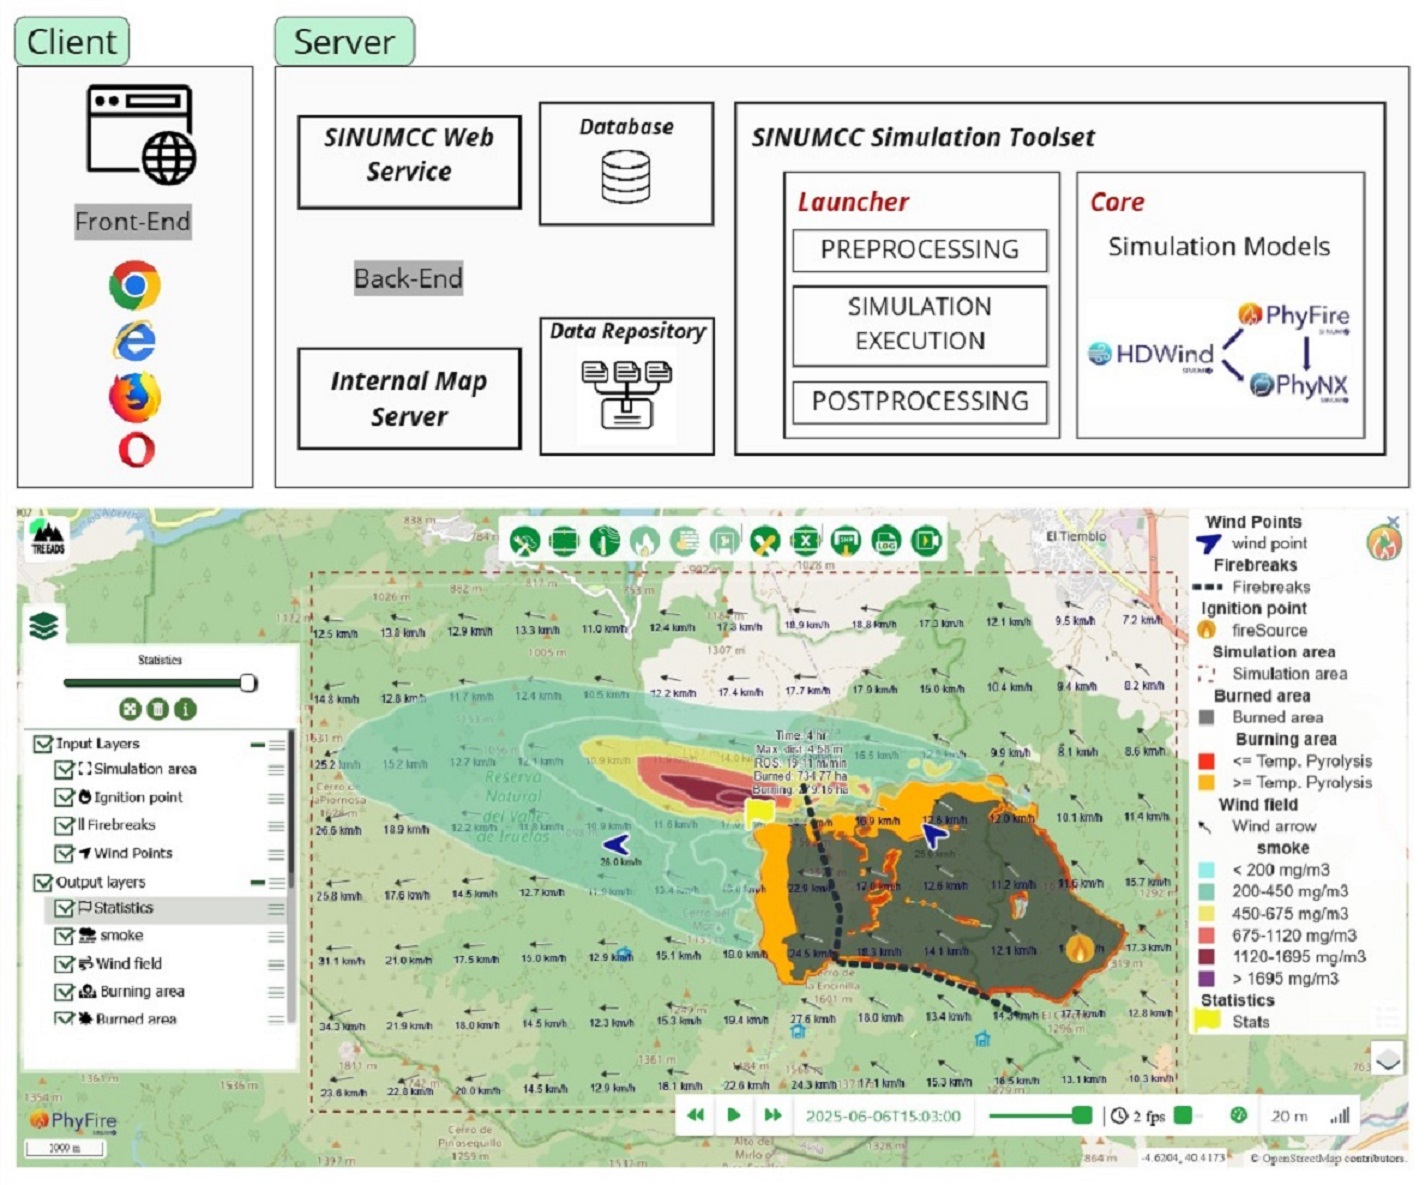Uncheck the smoke layer checkbox
The image size is (1425, 1185).
[64, 936]
